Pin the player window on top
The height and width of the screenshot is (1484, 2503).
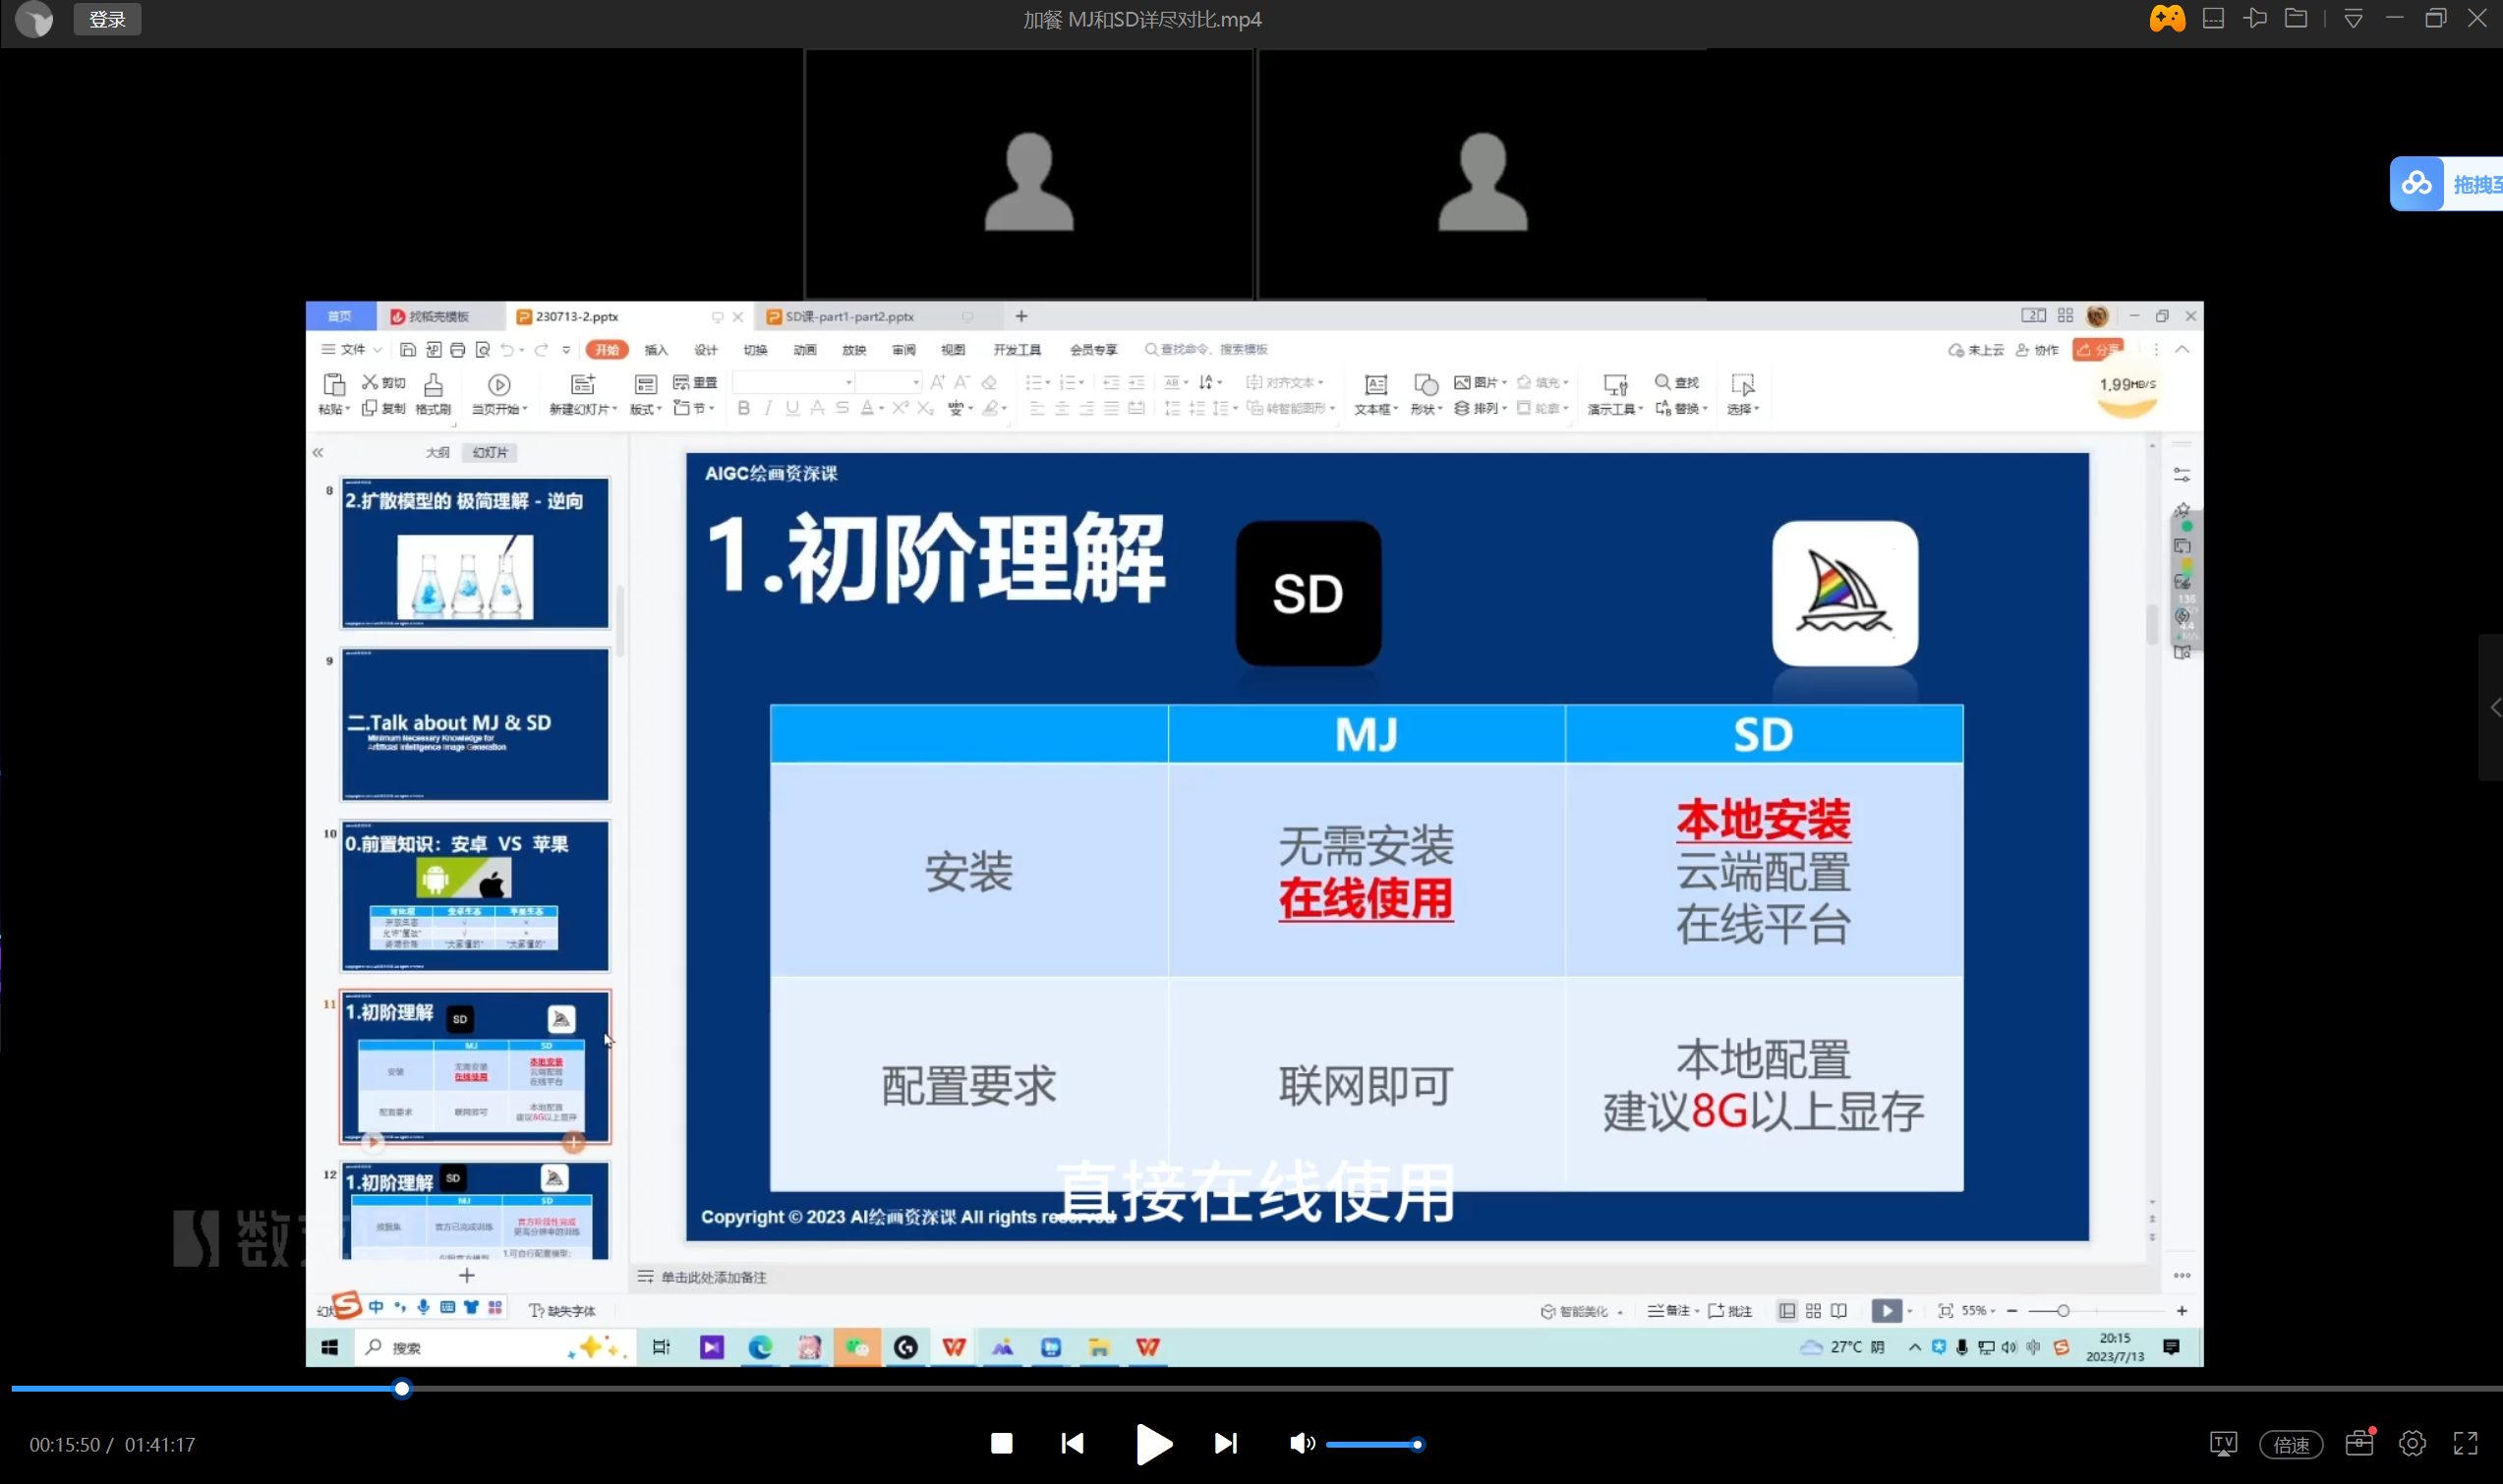(2255, 18)
